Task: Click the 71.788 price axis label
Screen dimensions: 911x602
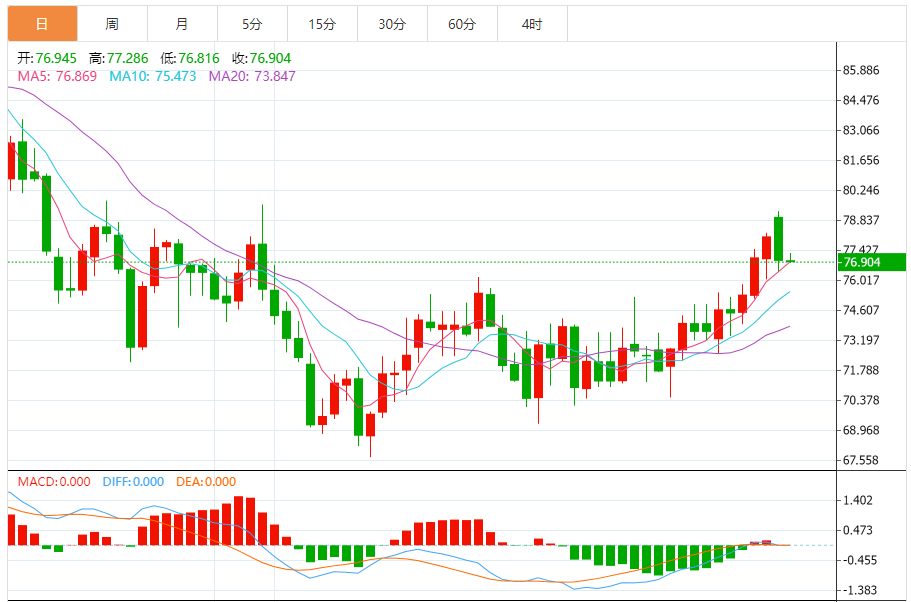Action: tap(861, 370)
